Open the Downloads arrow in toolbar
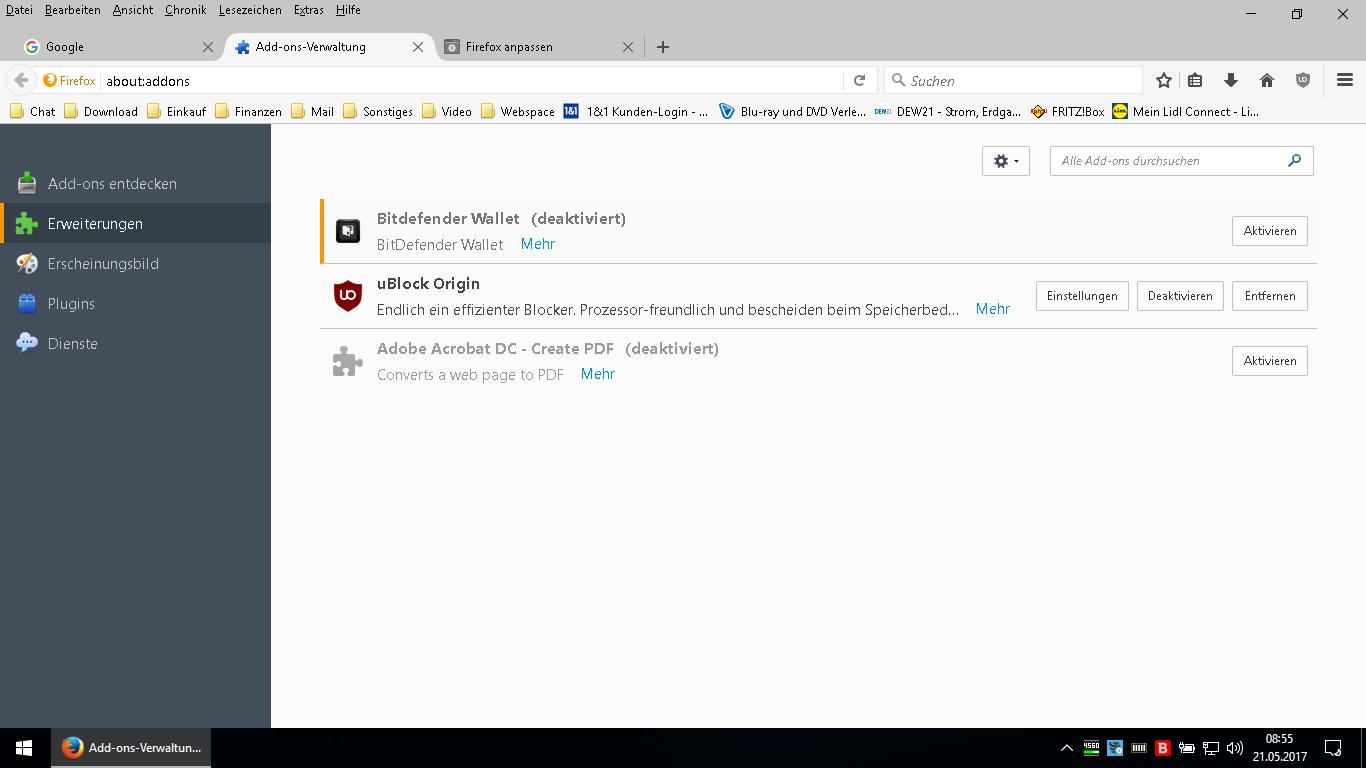The image size is (1366, 768). (1231, 81)
